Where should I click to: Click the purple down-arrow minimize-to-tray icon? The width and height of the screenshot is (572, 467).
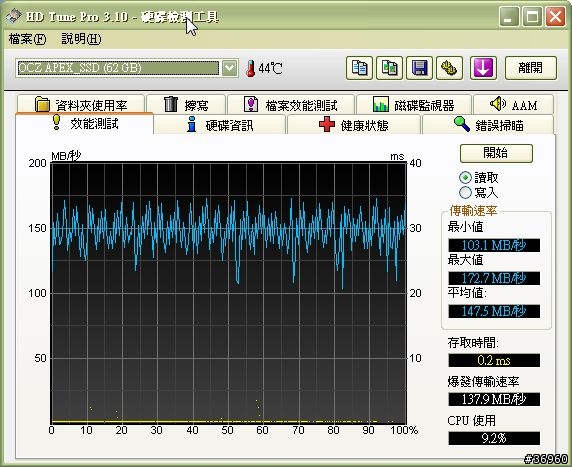(x=483, y=68)
